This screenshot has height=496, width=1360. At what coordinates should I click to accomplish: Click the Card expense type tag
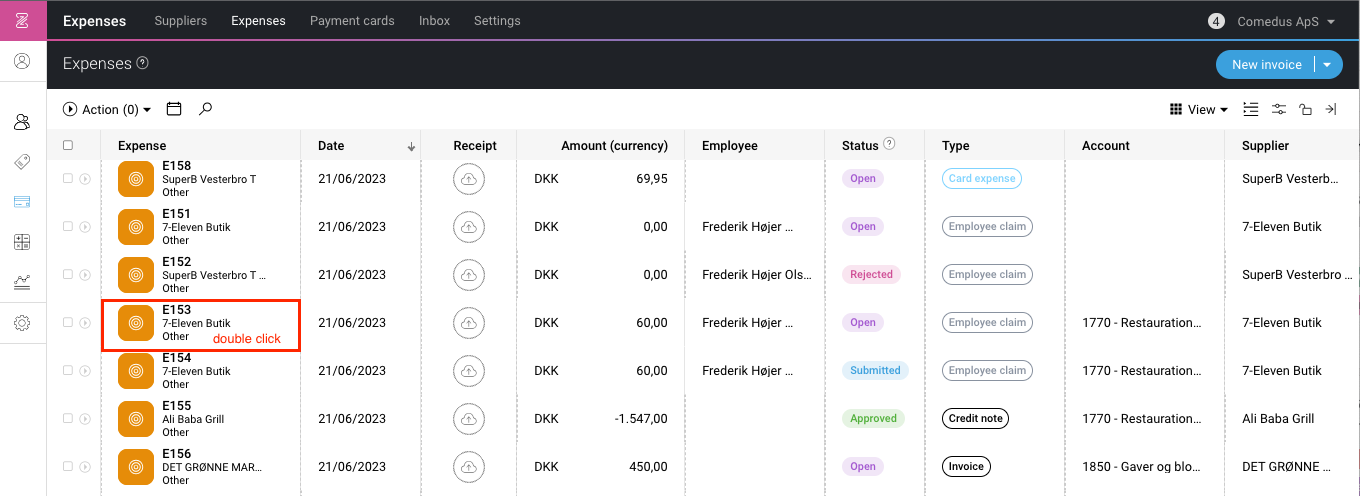(x=982, y=179)
